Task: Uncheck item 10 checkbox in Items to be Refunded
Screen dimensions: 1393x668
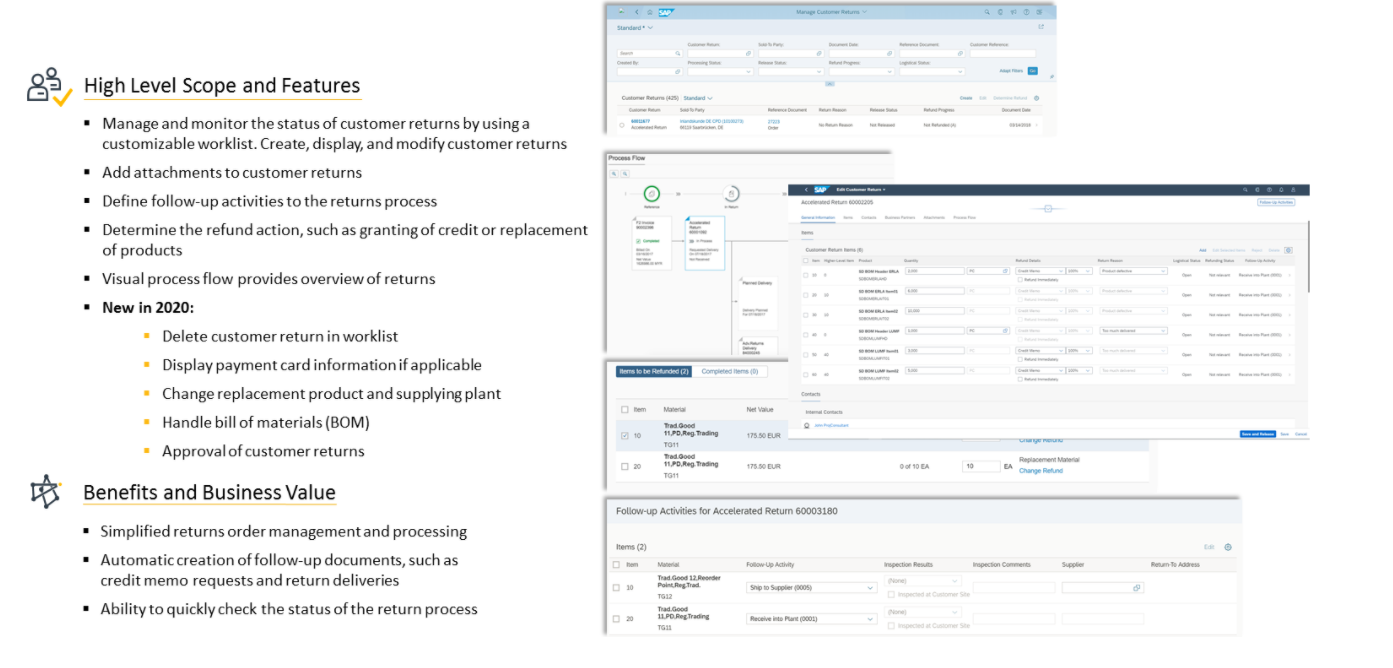Action: (x=625, y=435)
